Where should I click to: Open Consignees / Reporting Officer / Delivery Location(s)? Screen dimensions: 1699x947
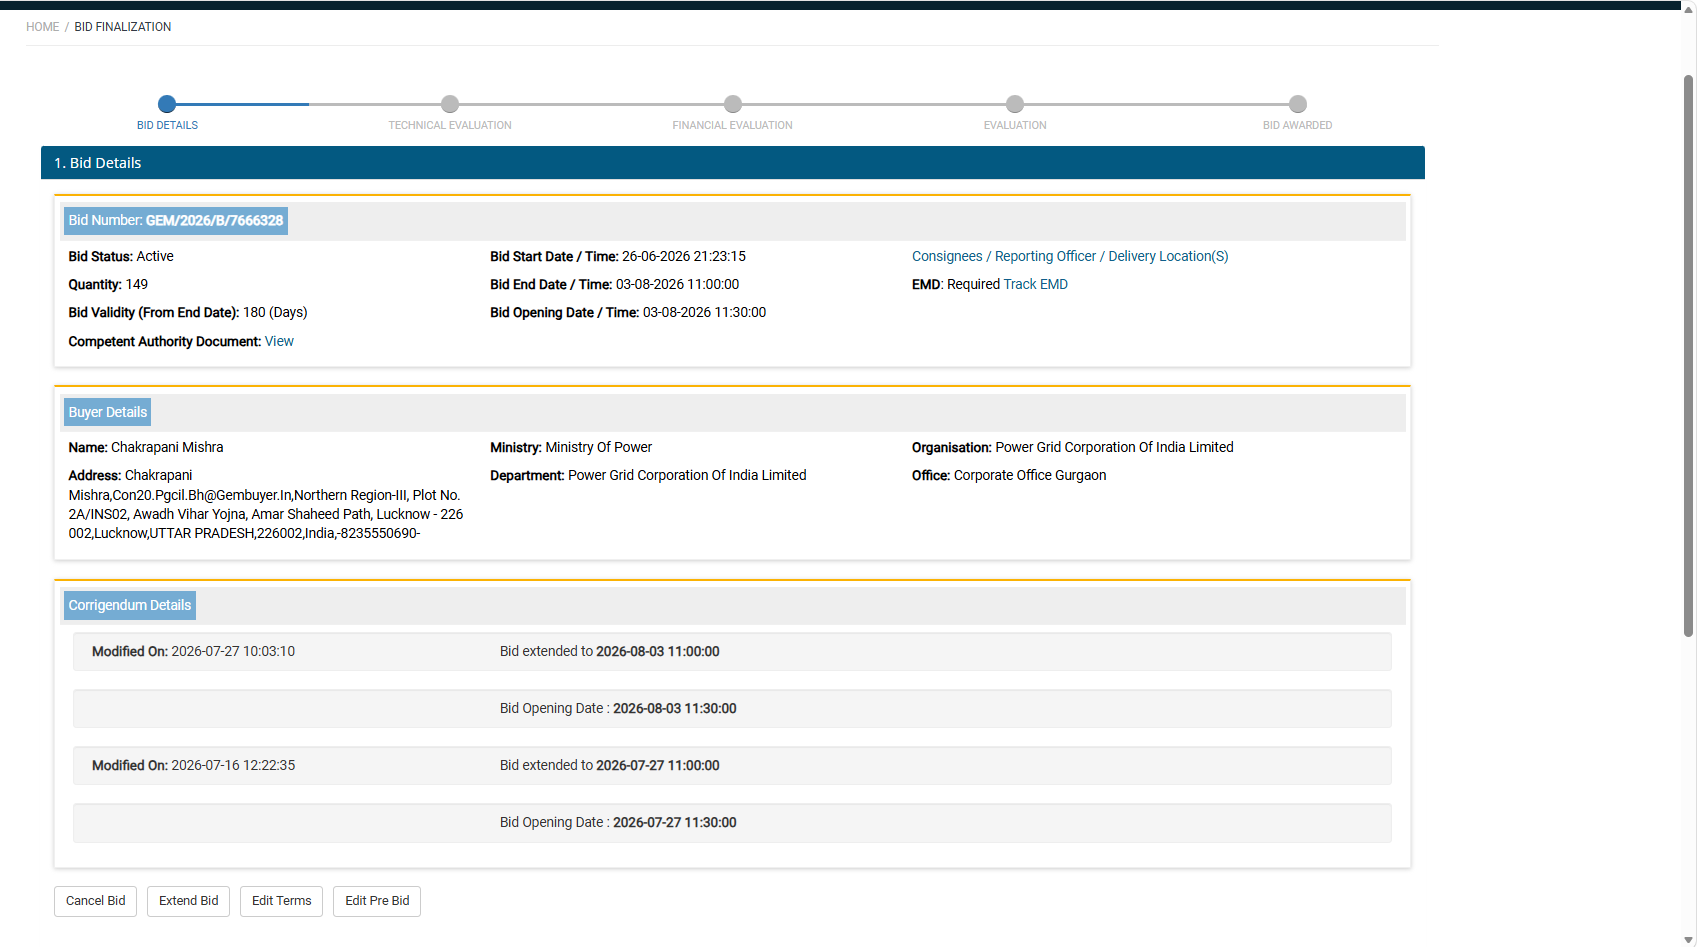click(1070, 256)
